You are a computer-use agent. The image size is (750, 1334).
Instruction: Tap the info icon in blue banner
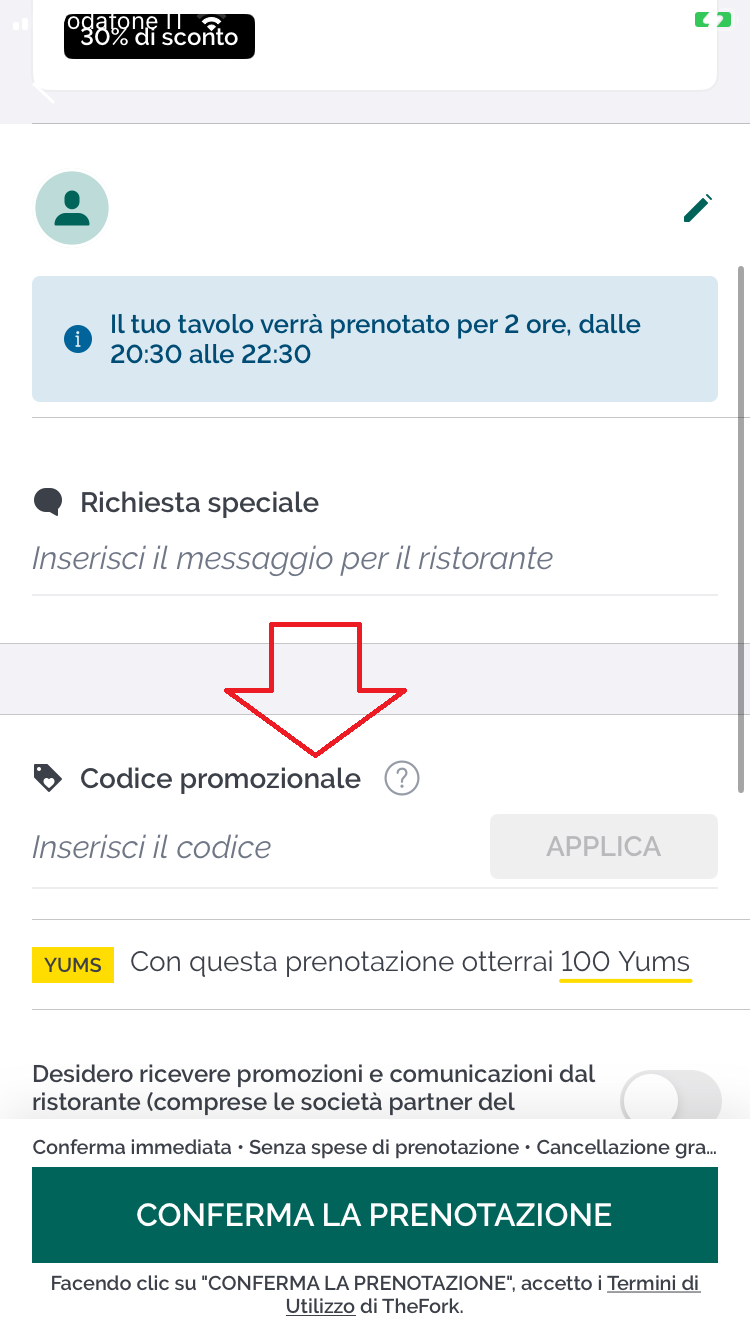[x=77, y=339]
